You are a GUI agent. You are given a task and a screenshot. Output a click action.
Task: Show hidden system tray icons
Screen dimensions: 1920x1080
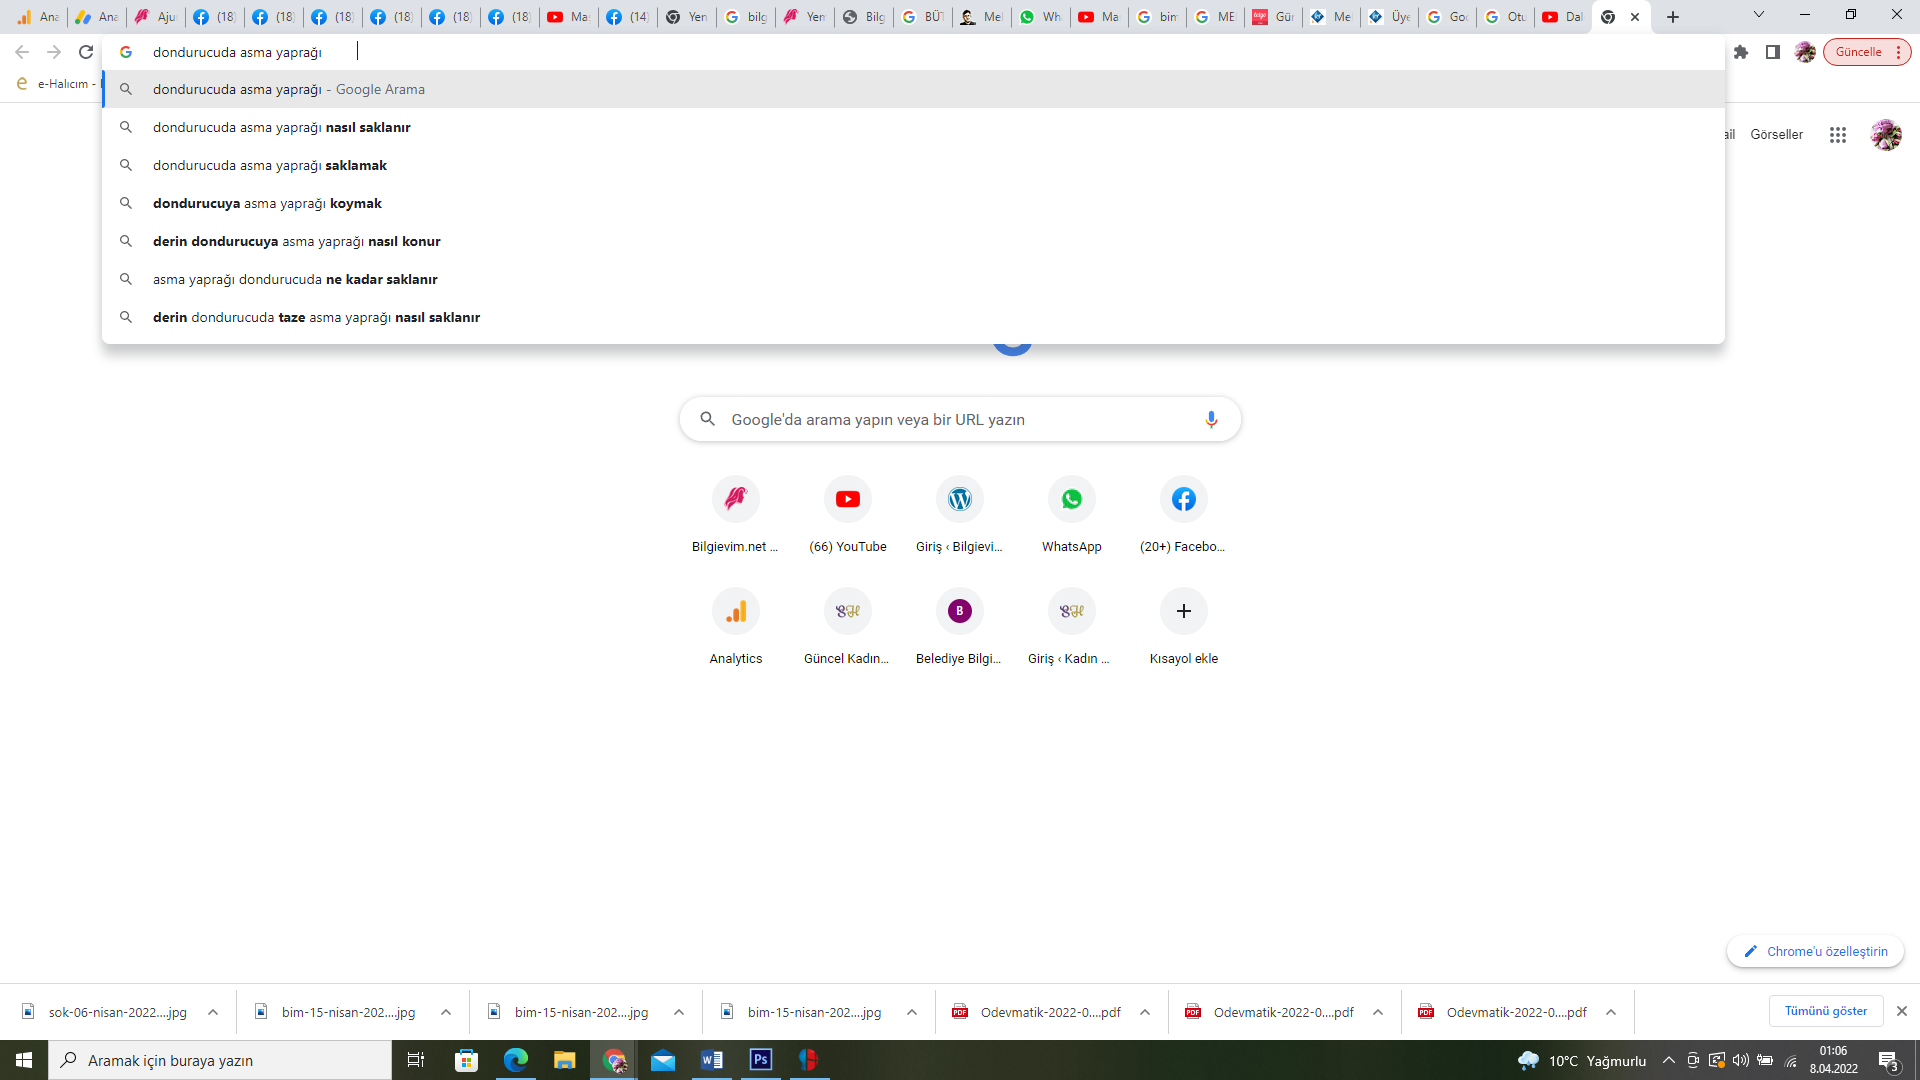1668,1060
